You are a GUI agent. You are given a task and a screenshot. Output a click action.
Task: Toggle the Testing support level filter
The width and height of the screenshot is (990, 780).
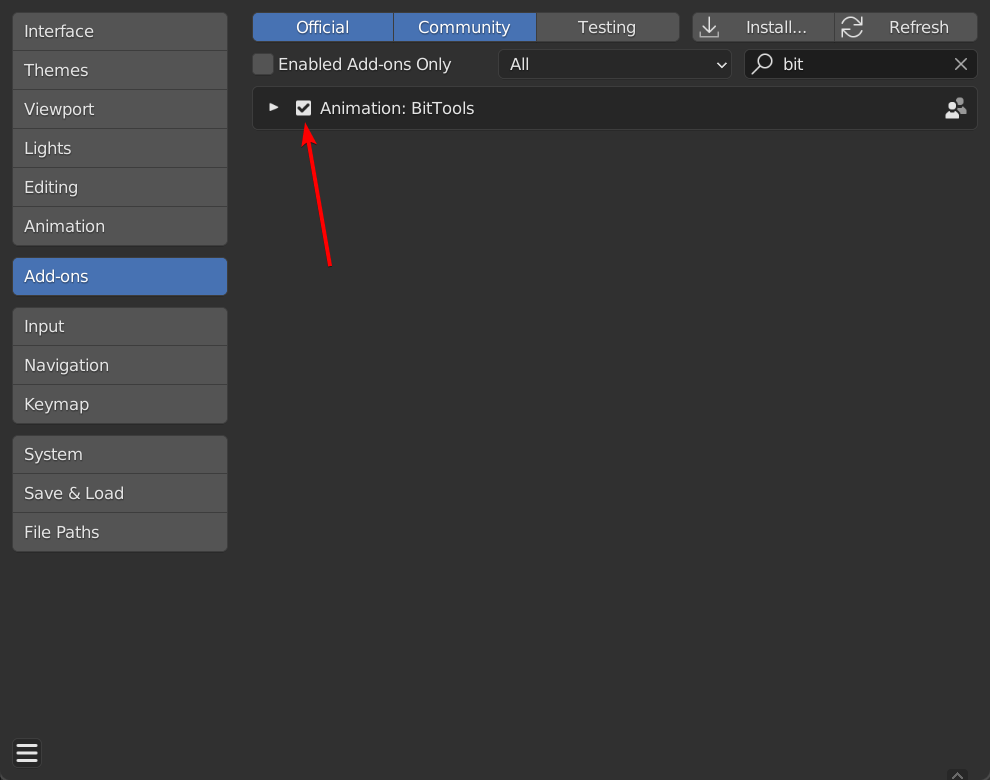(607, 27)
